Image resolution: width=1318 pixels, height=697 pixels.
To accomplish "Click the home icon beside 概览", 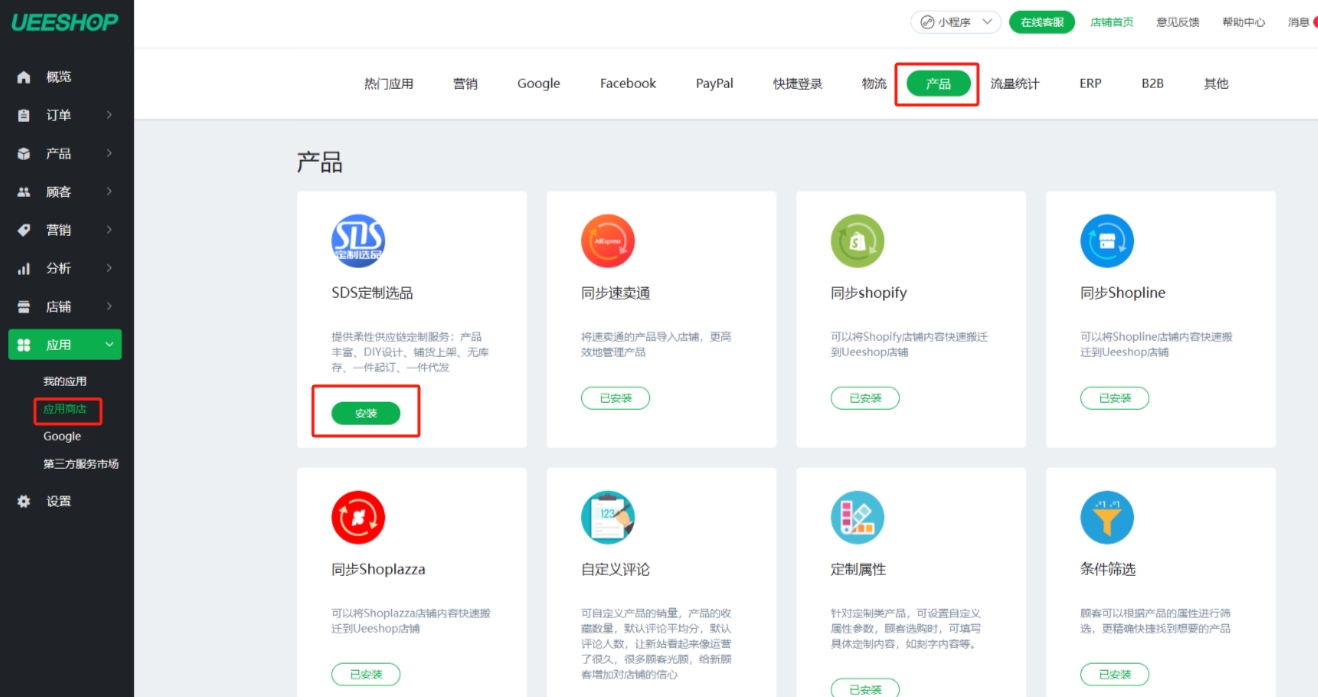I will 24,77.
